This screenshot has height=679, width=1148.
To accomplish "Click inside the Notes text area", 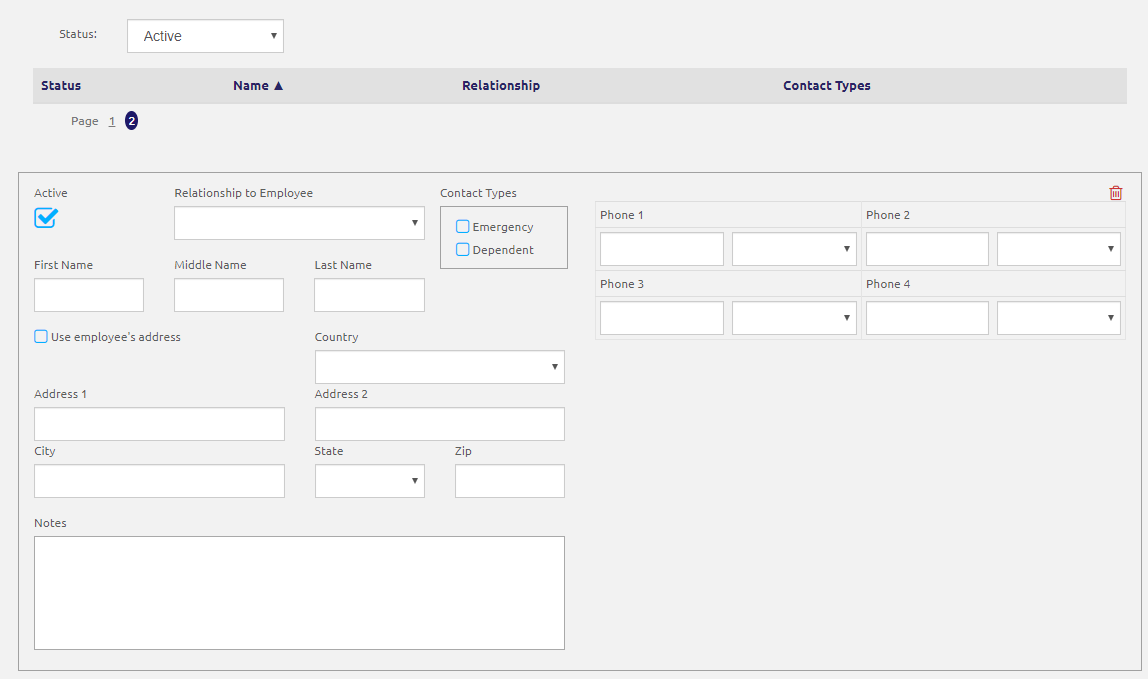I will click(x=299, y=592).
